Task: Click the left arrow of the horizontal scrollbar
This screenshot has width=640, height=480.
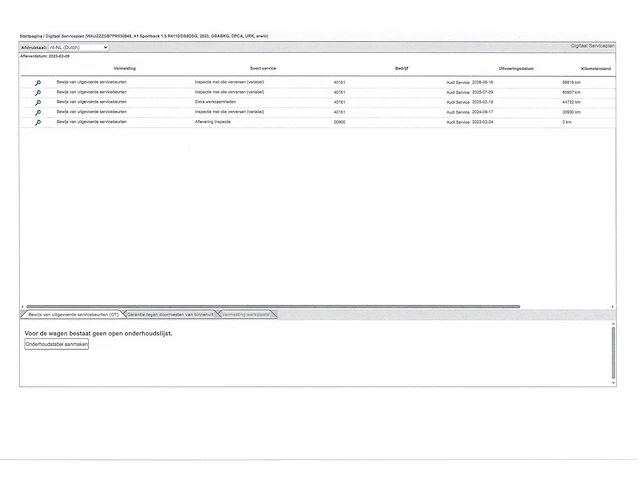Action: click(22, 307)
